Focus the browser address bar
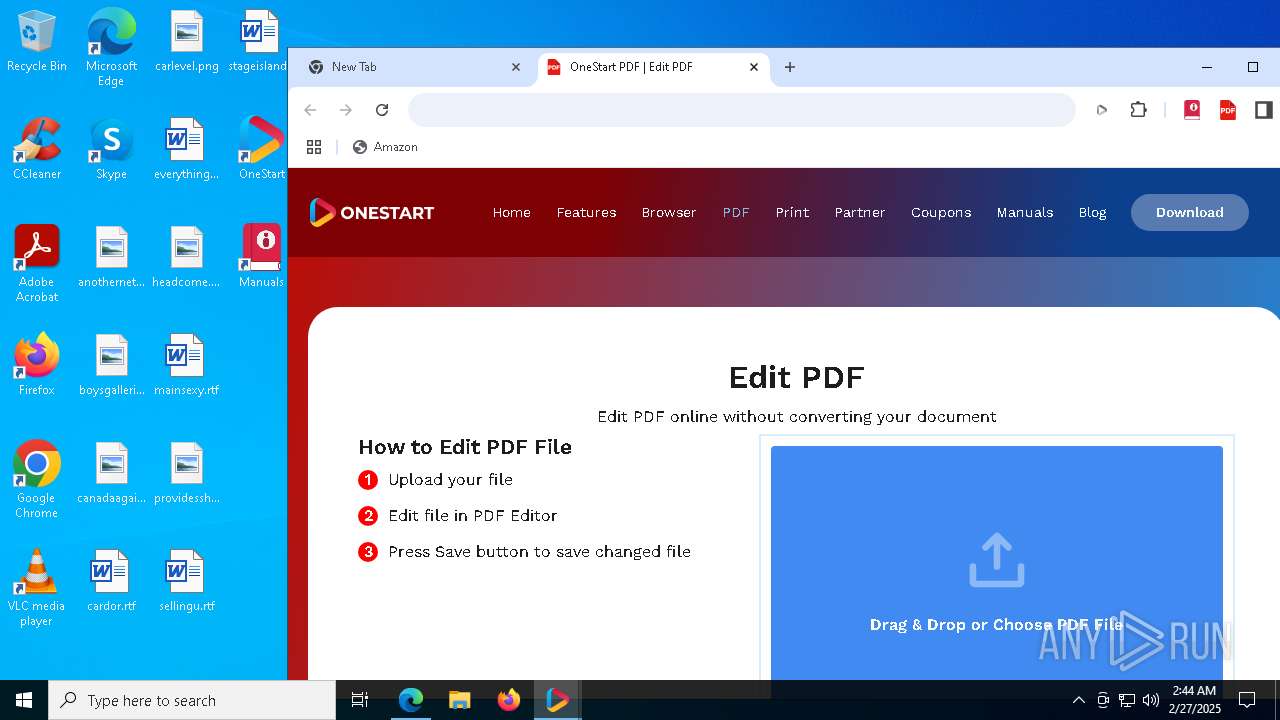1280x720 pixels. pos(741,110)
